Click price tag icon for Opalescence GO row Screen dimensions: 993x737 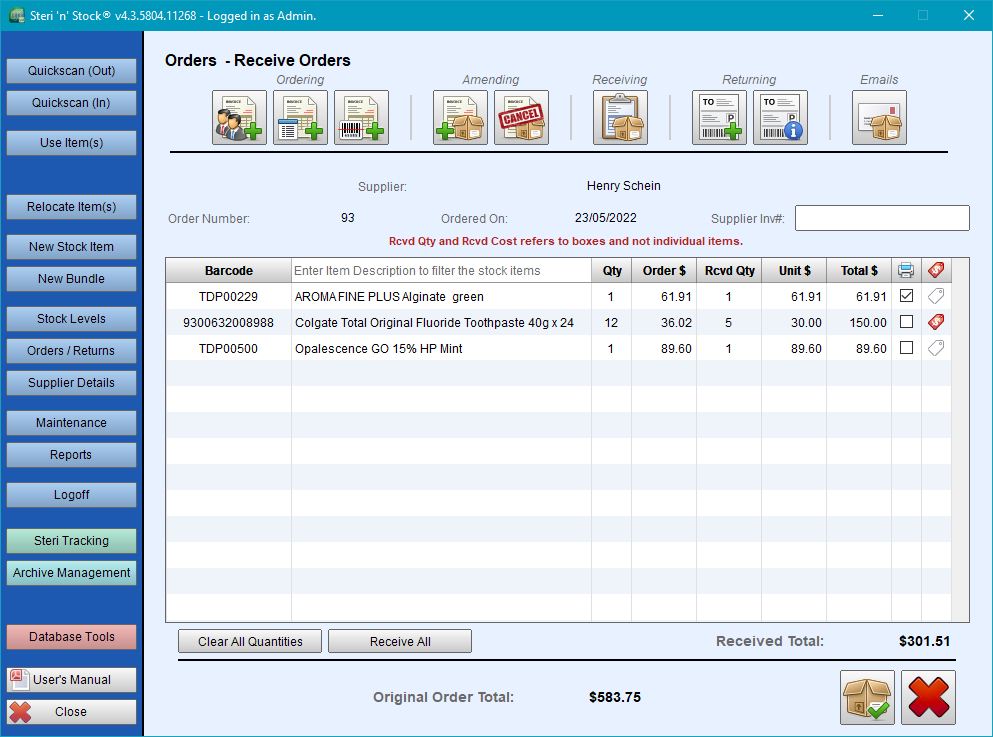pyautogui.click(x=936, y=348)
